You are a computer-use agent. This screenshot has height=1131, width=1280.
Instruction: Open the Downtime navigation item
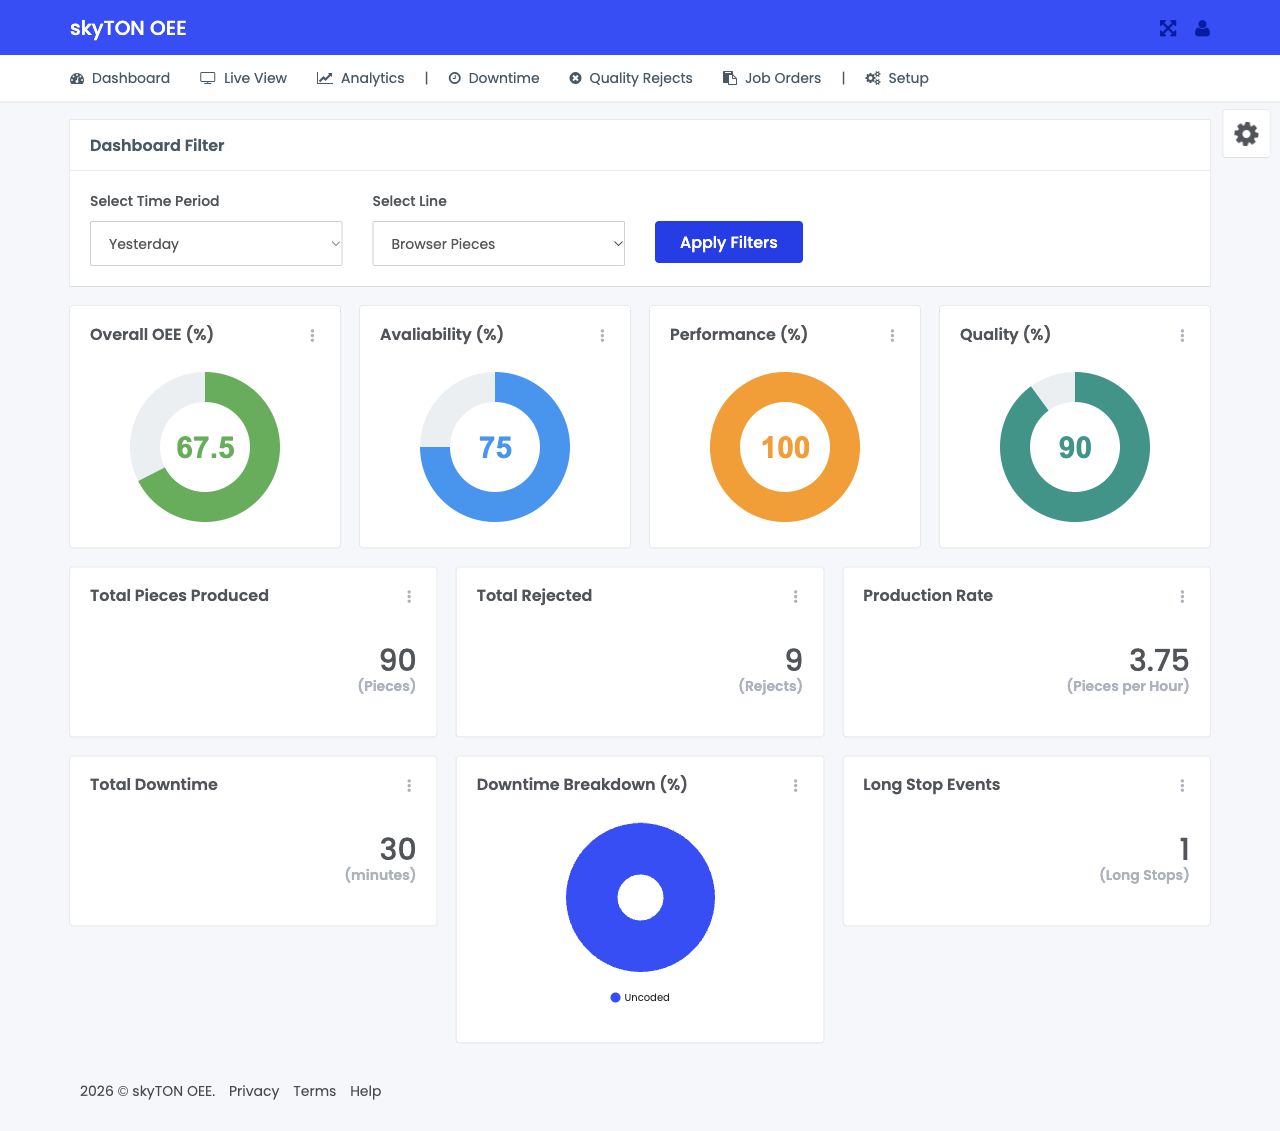494,78
